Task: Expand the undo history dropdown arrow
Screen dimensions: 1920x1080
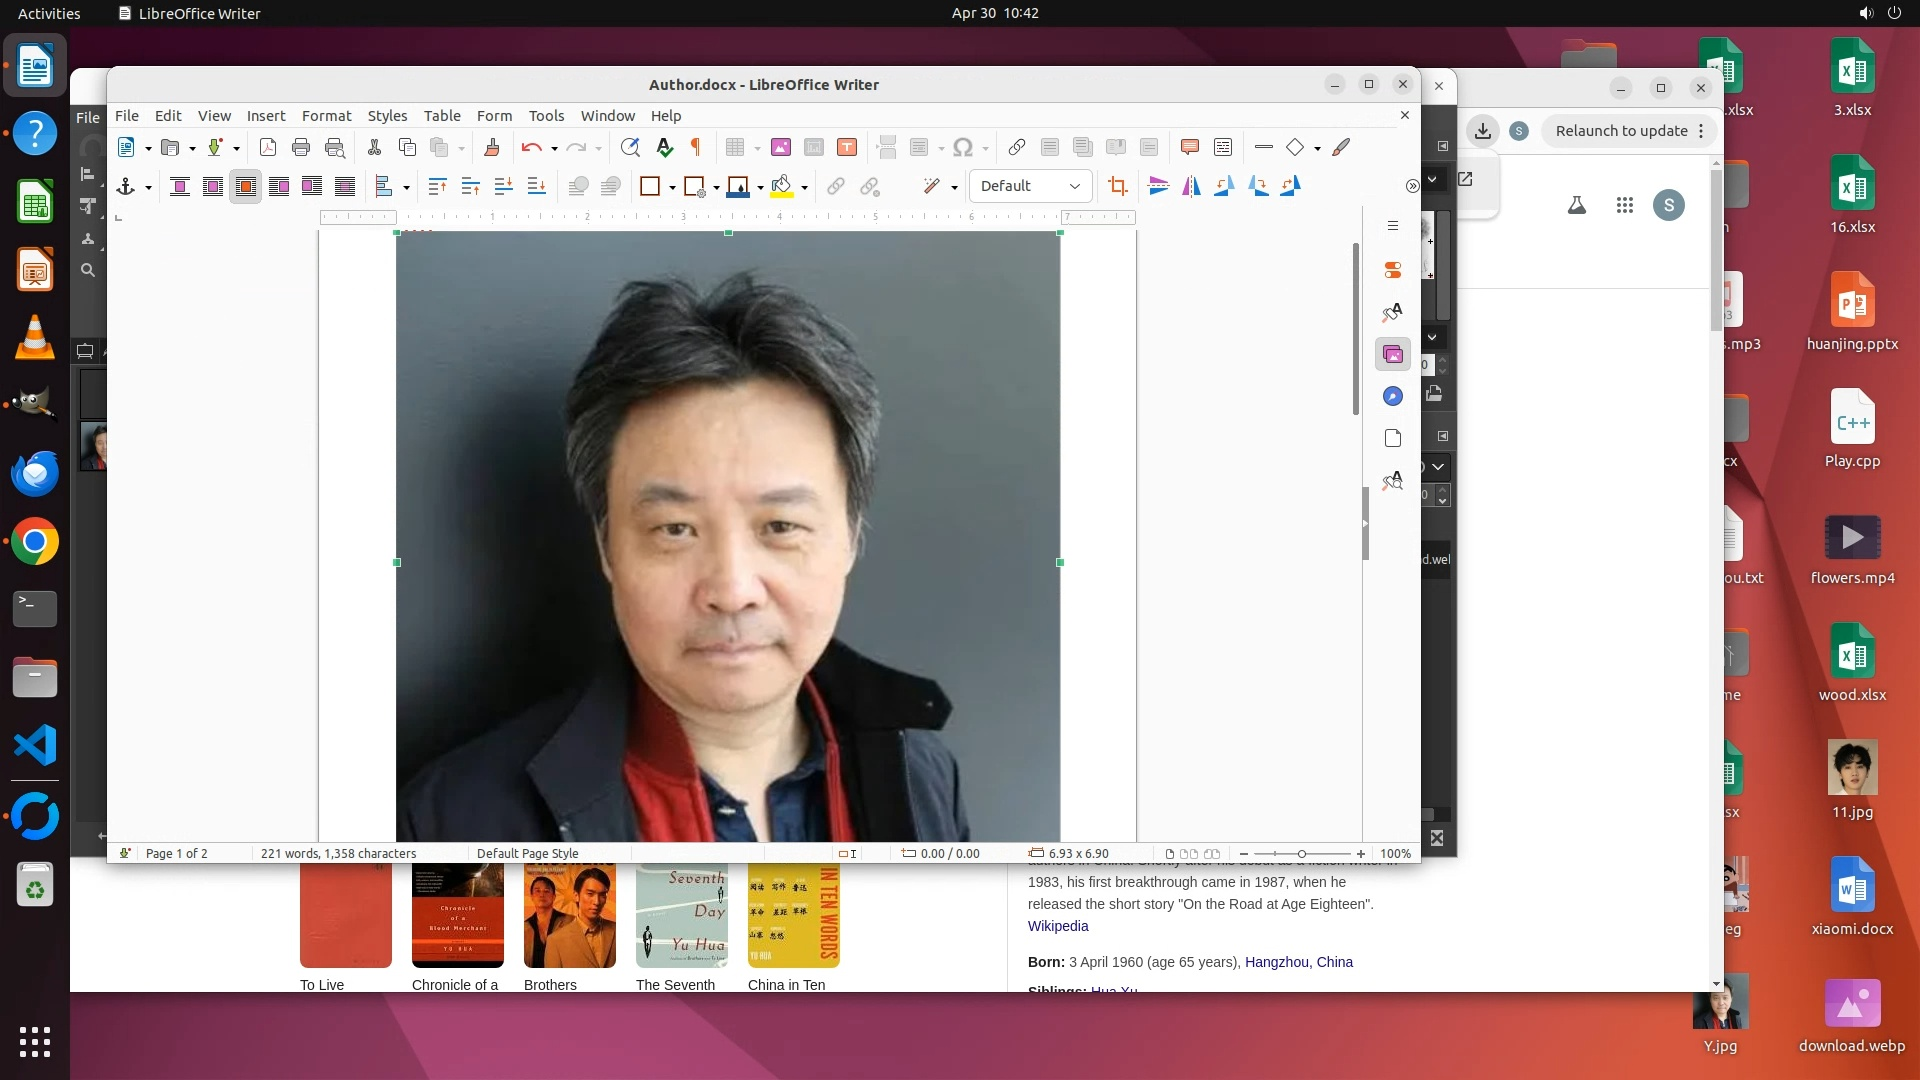Action: tap(554, 149)
